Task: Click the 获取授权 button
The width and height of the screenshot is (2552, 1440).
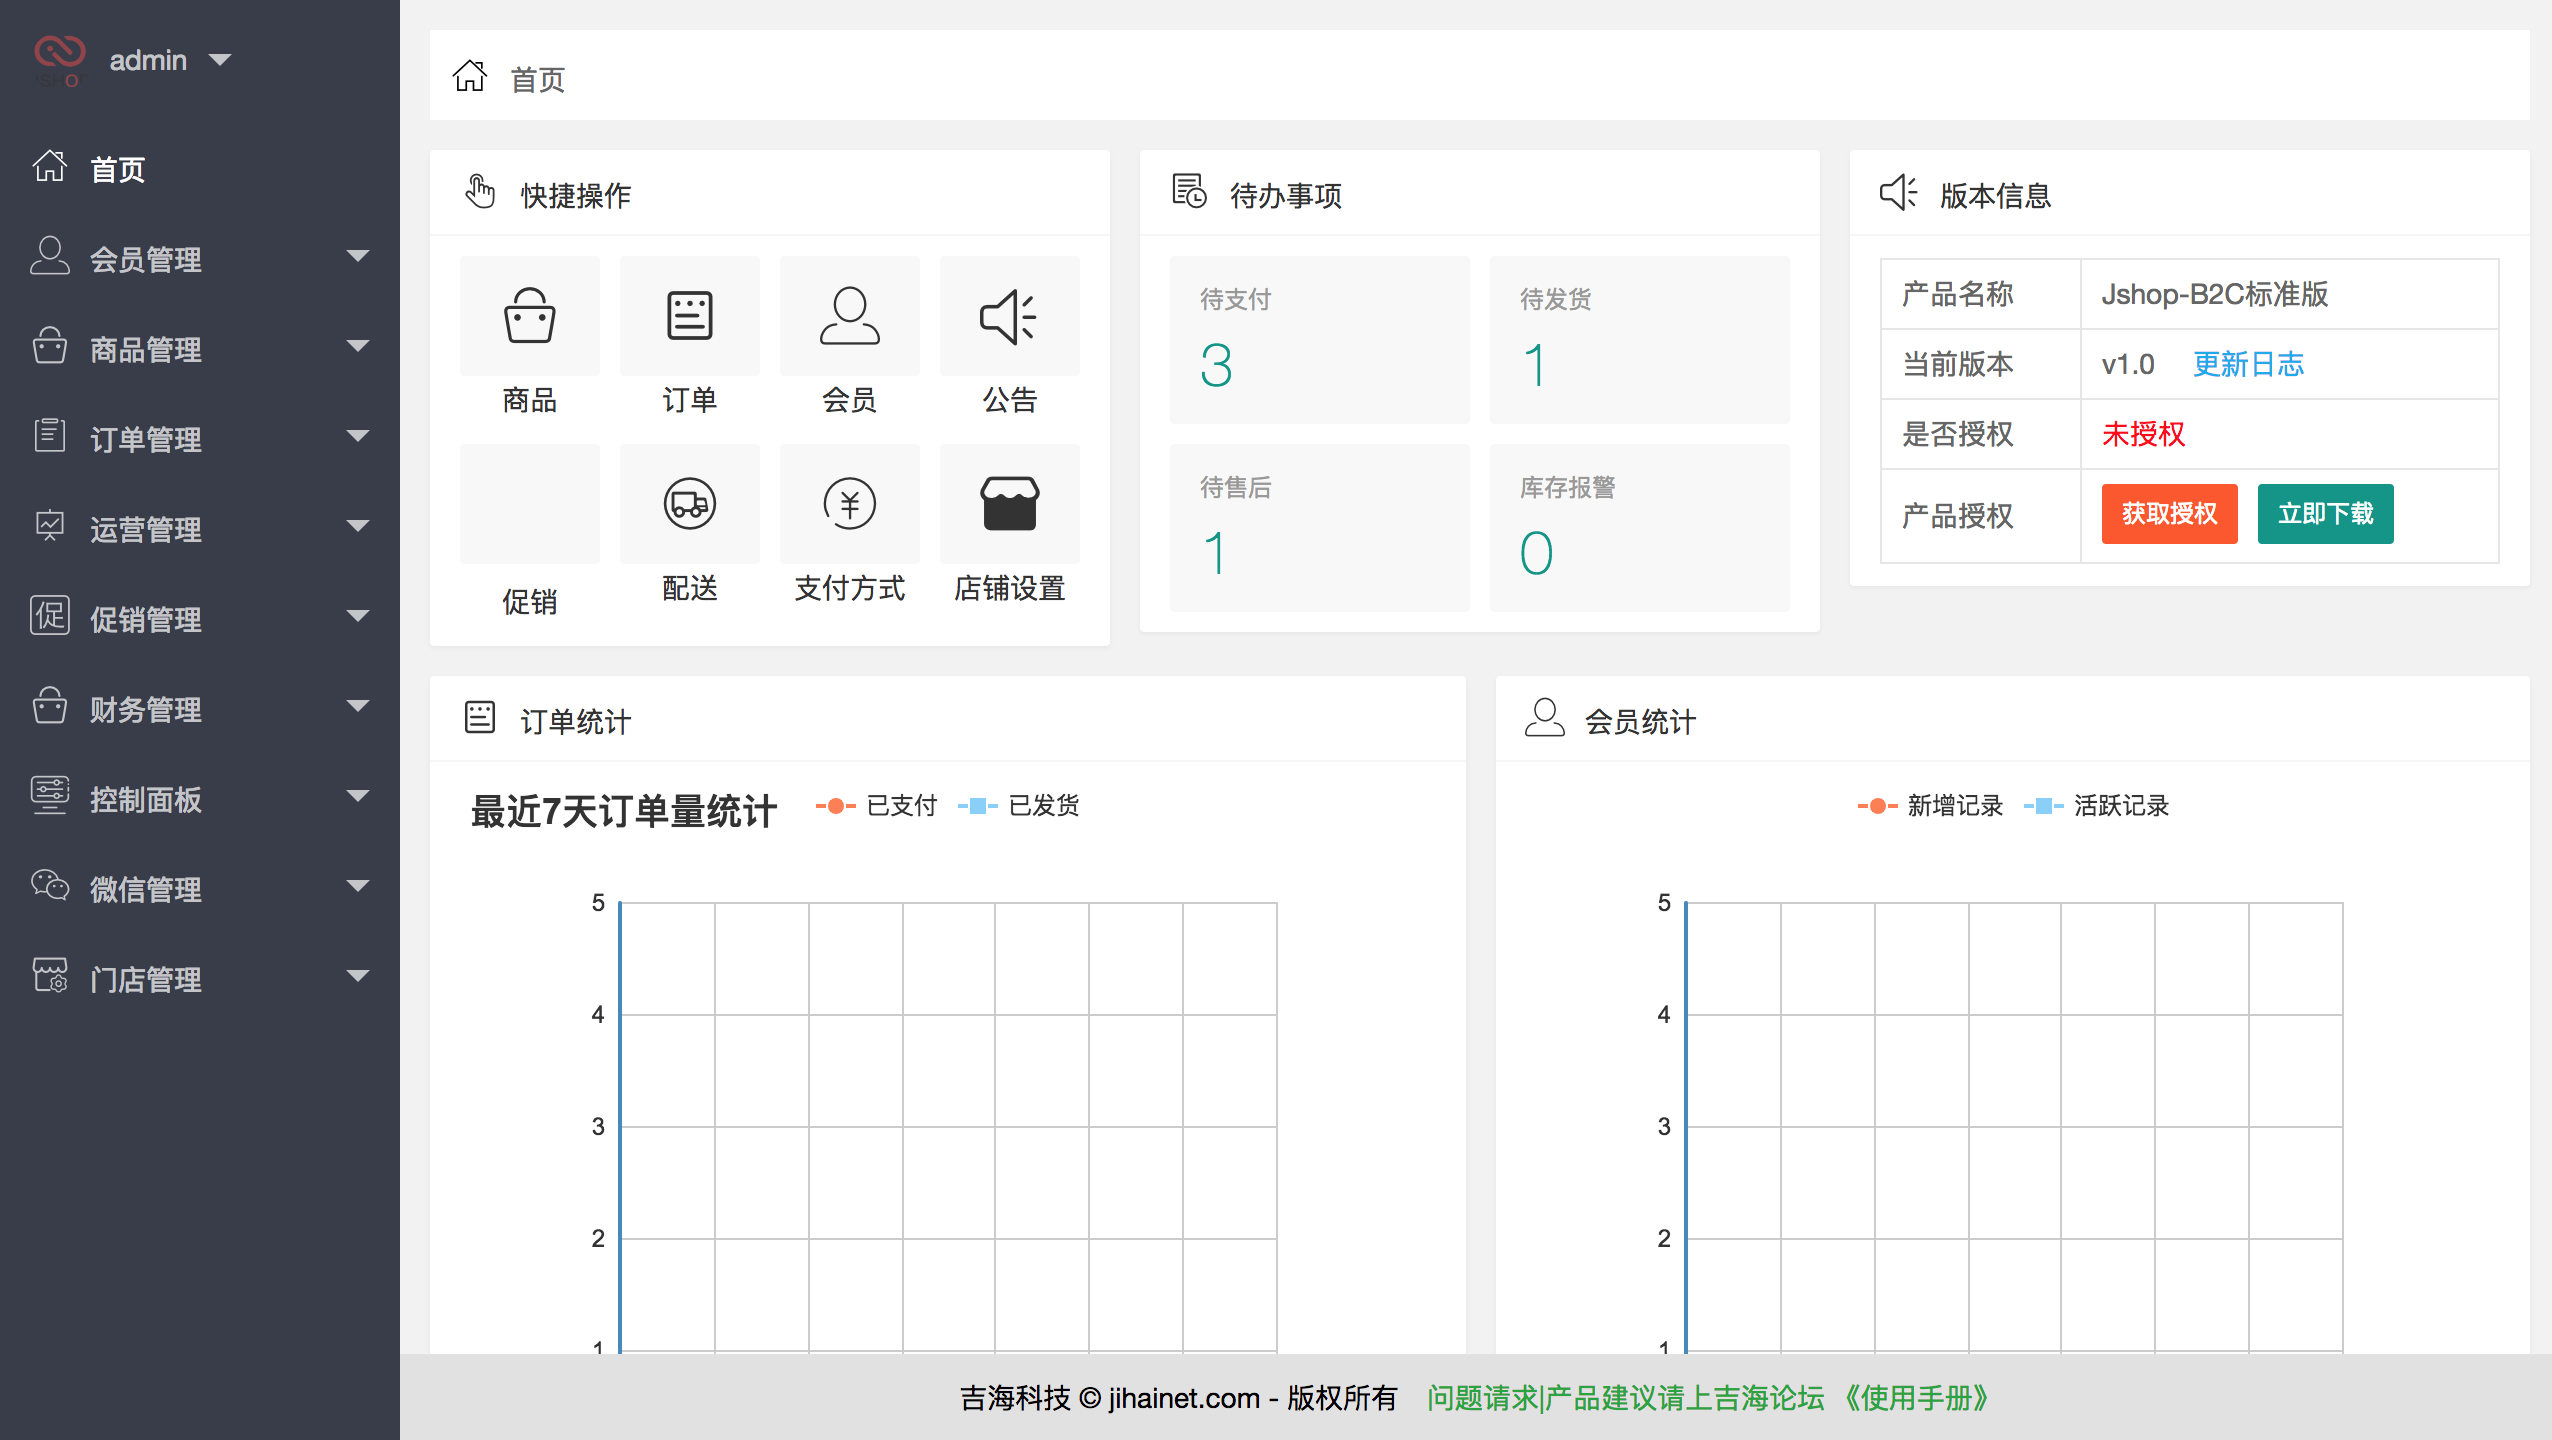Action: pyautogui.click(x=2168, y=514)
